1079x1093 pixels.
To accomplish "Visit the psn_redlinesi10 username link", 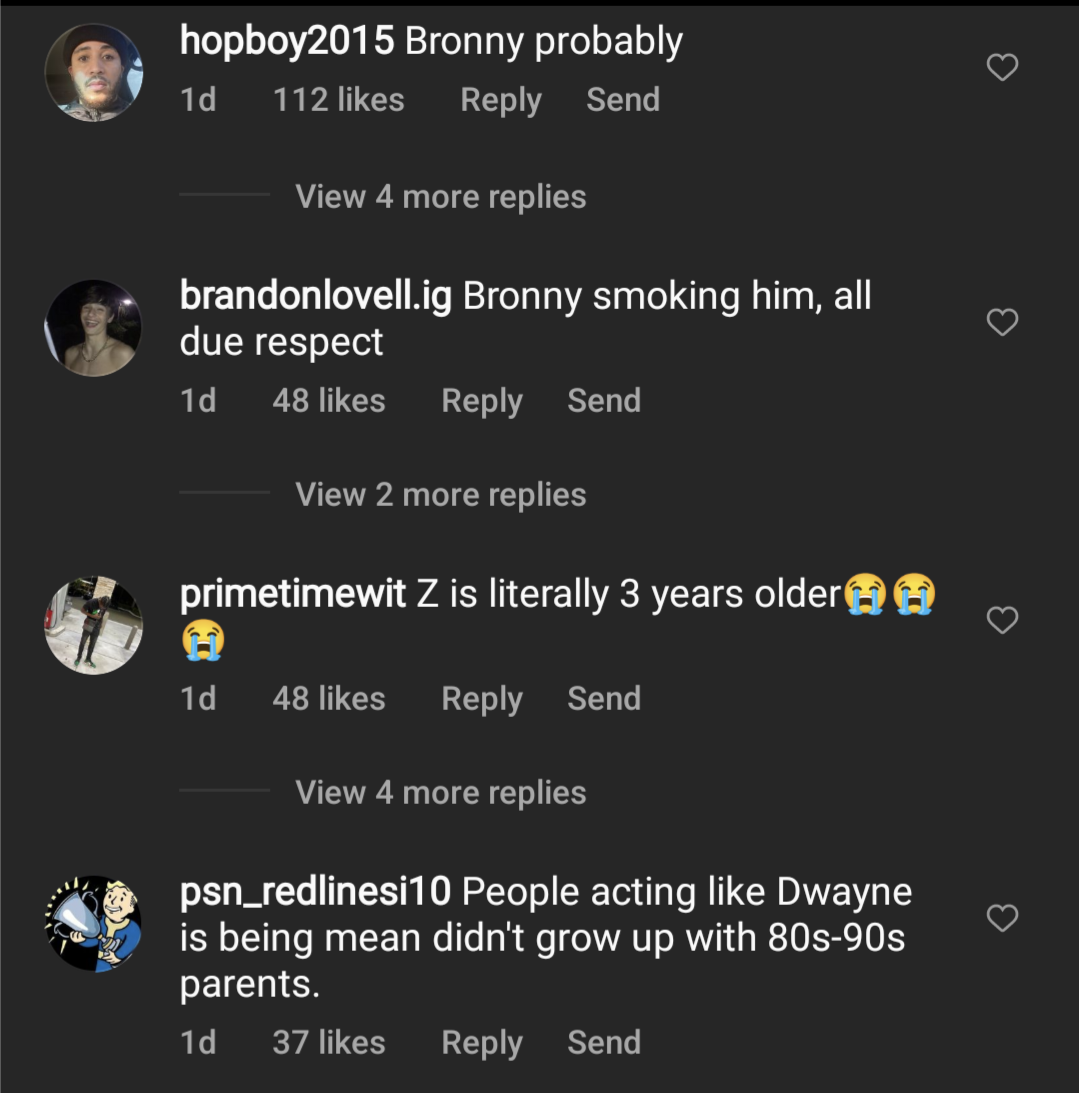I will (x=315, y=891).
